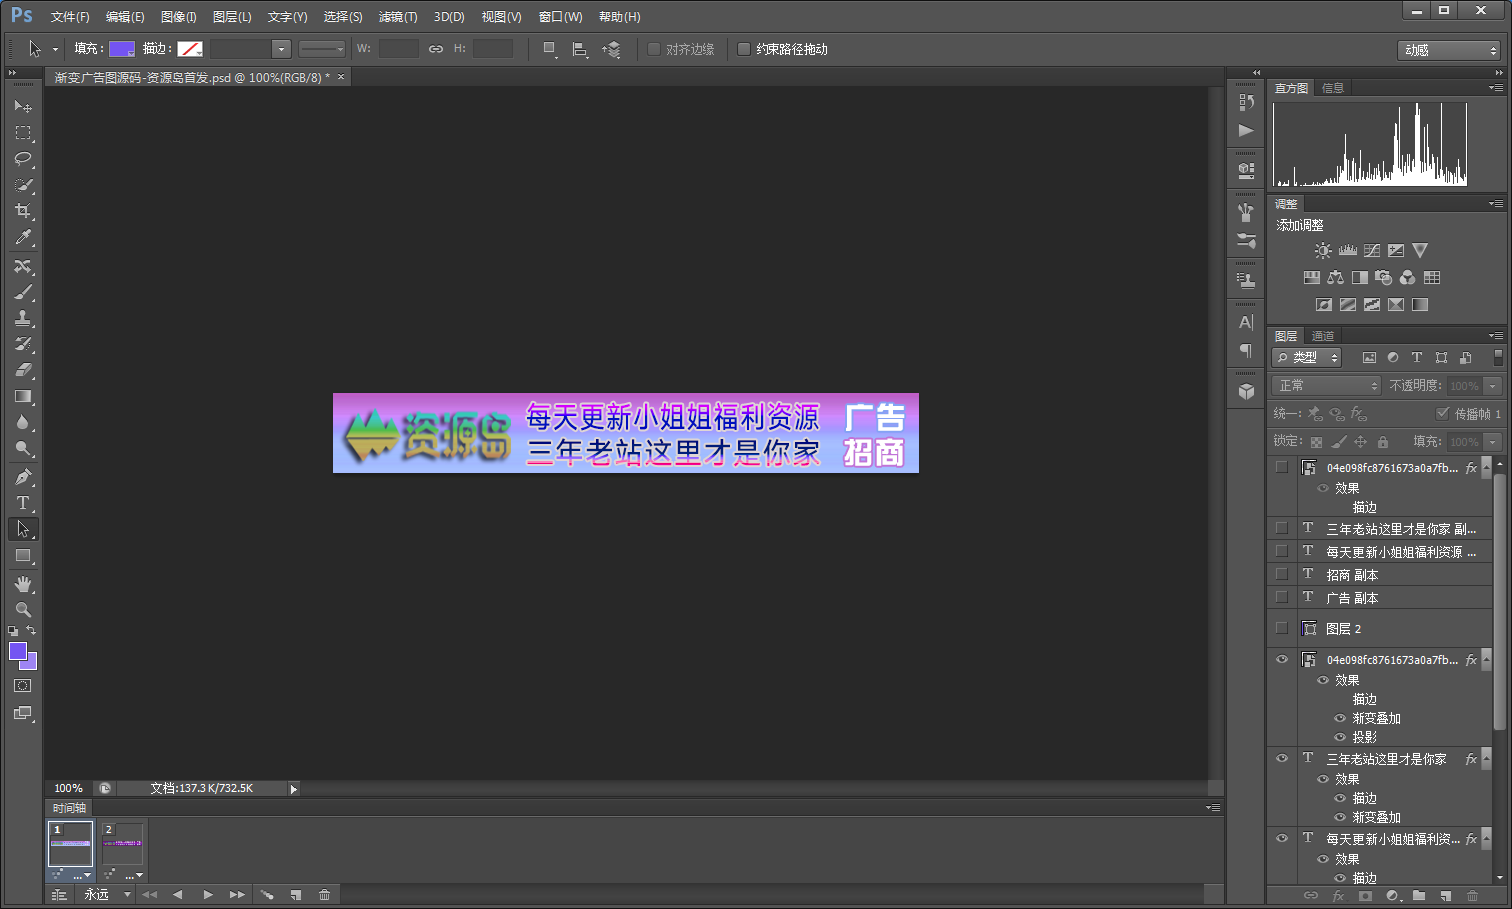The image size is (1512, 909).
Task: Select the Lasso tool
Action: point(22,159)
